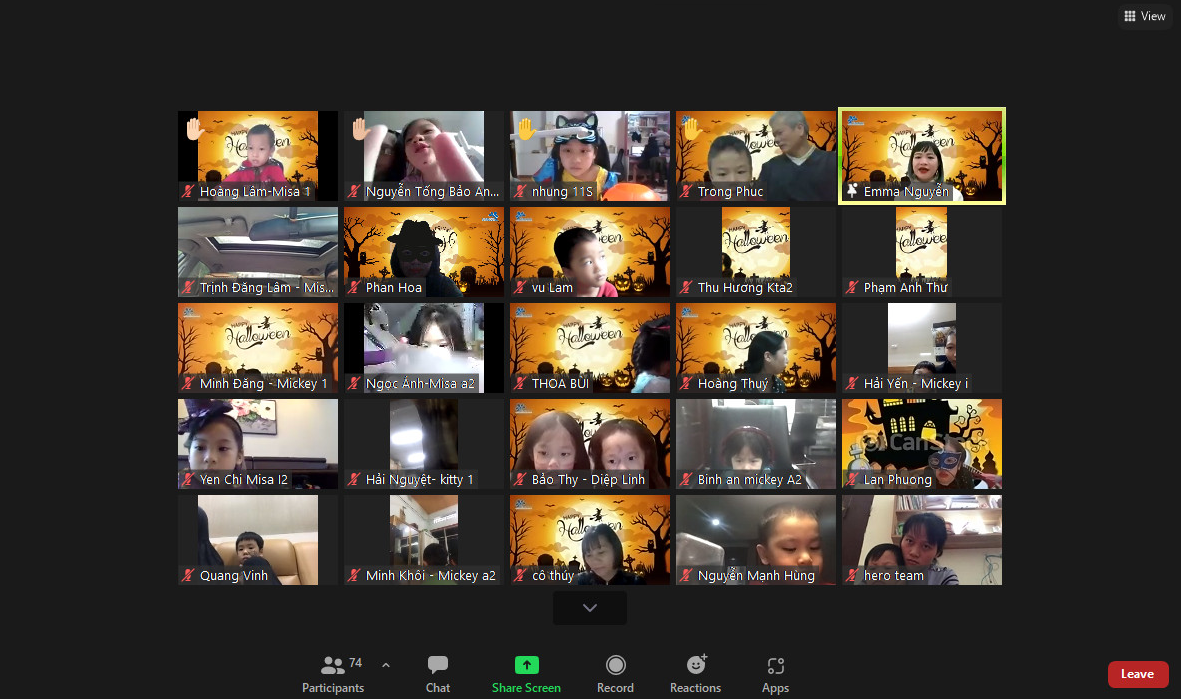Expand the Participants options chevron
Viewport: 1181px width, 699px height.
pyautogui.click(x=386, y=665)
